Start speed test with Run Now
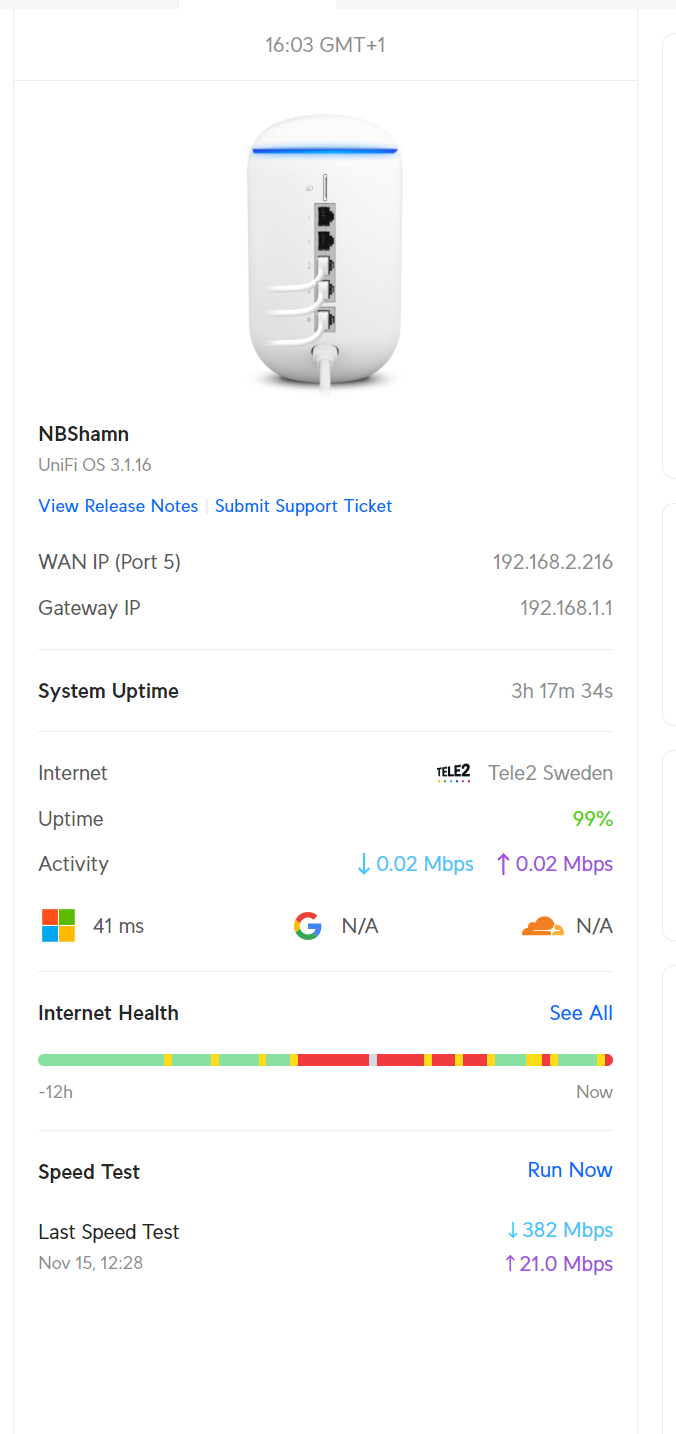 point(570,1170)
